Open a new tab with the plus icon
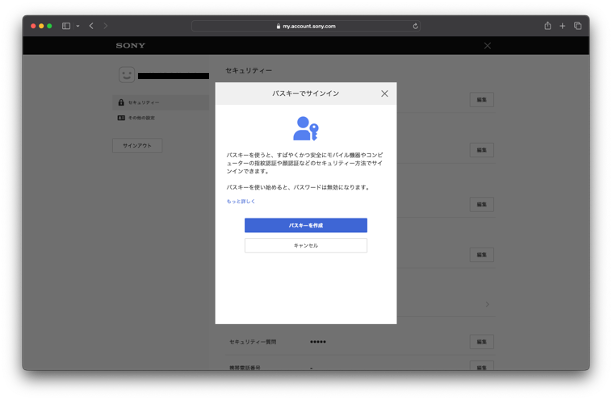This screenshot has width=612, height=400. click(562, 26)
